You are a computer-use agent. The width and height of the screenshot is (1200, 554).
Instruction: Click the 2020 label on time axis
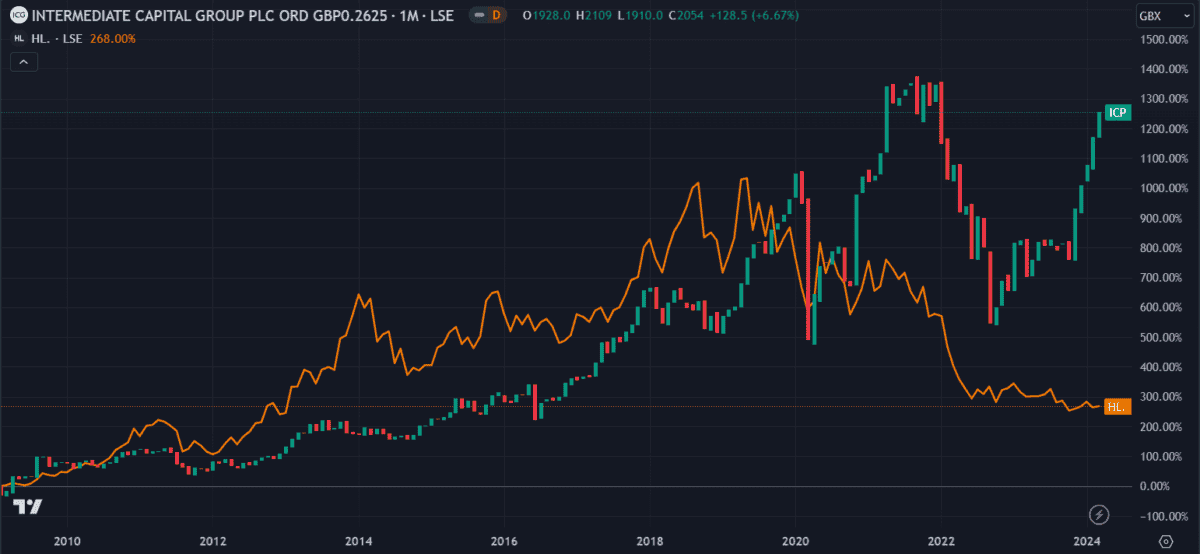click(796, 541)
